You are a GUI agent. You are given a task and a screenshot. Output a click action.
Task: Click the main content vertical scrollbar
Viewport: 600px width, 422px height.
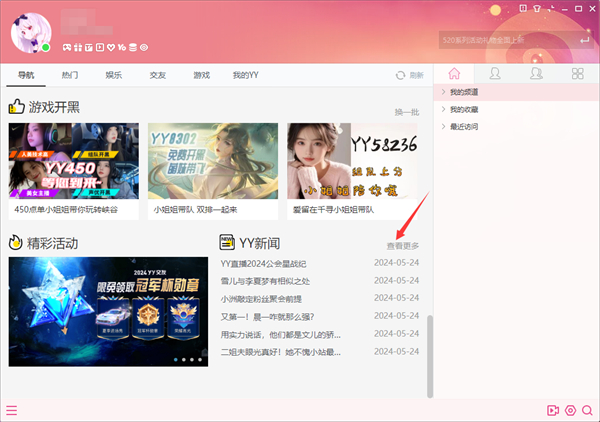(430, 357)
